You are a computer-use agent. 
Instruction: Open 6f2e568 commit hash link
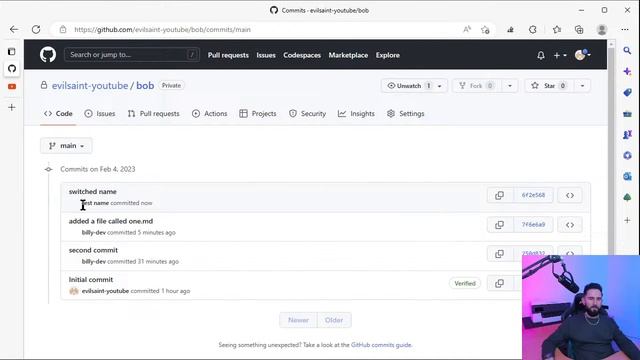click(x=533, y=195)
